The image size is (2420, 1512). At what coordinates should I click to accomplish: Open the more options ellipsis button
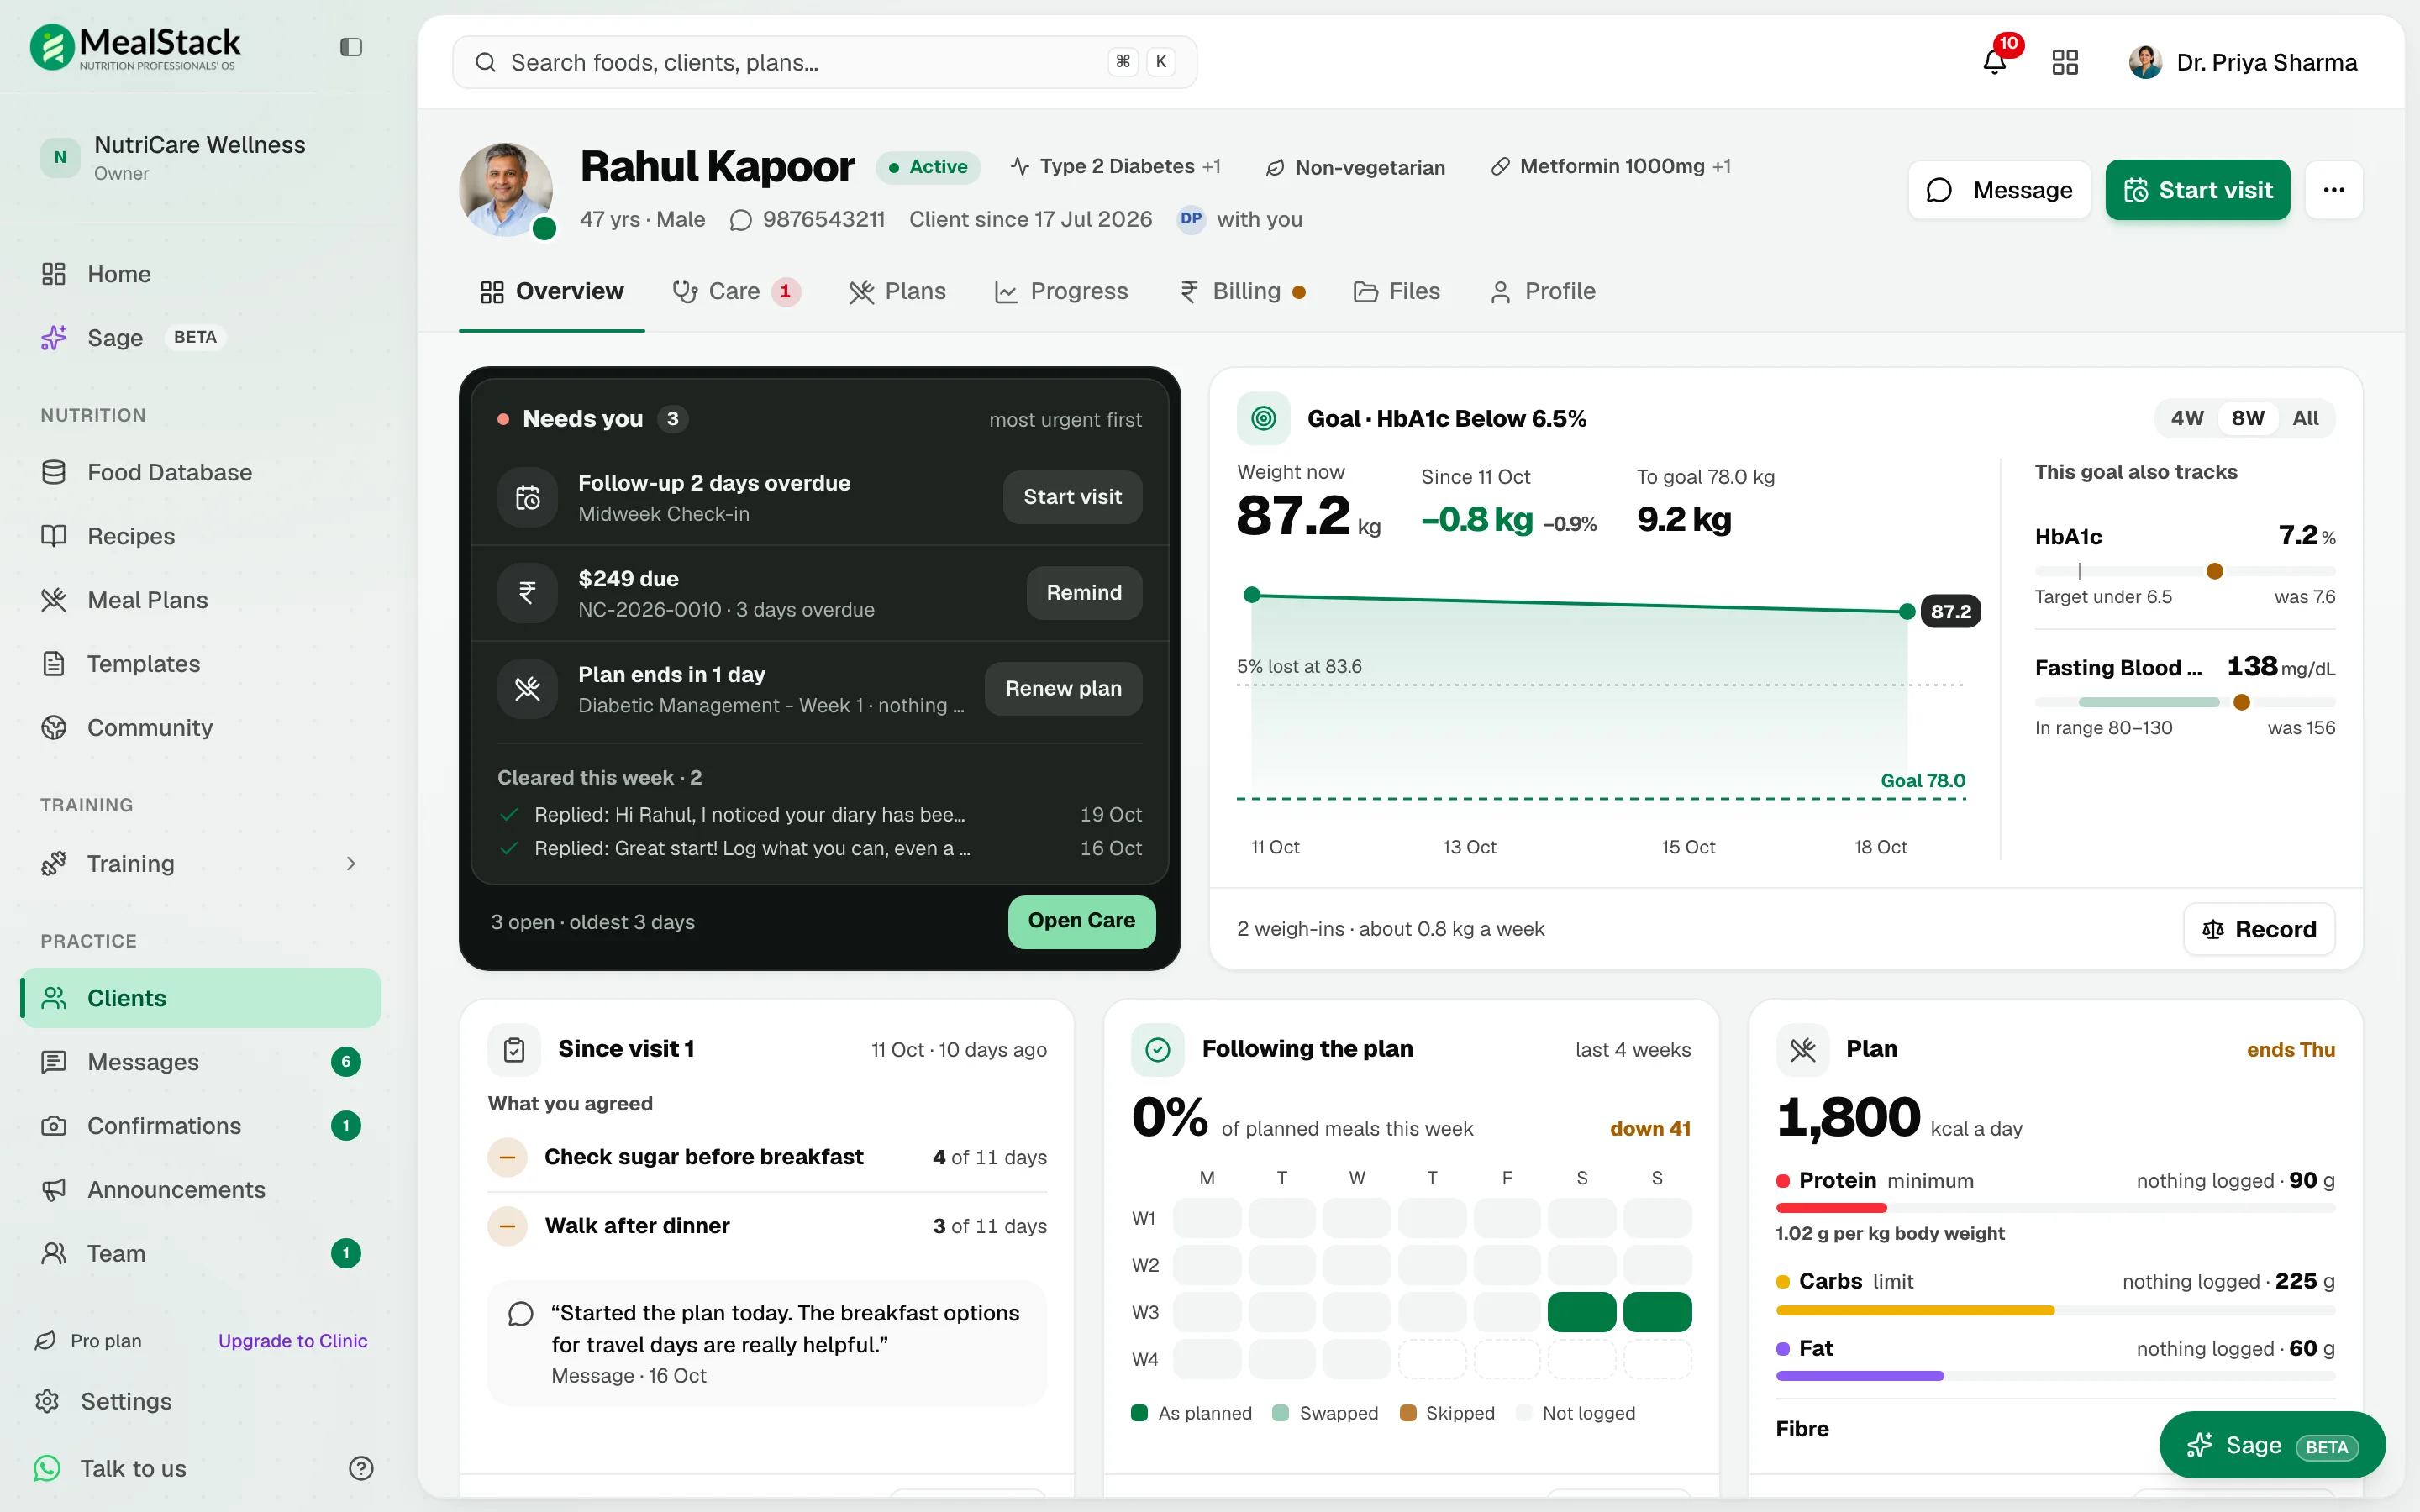2333,190
